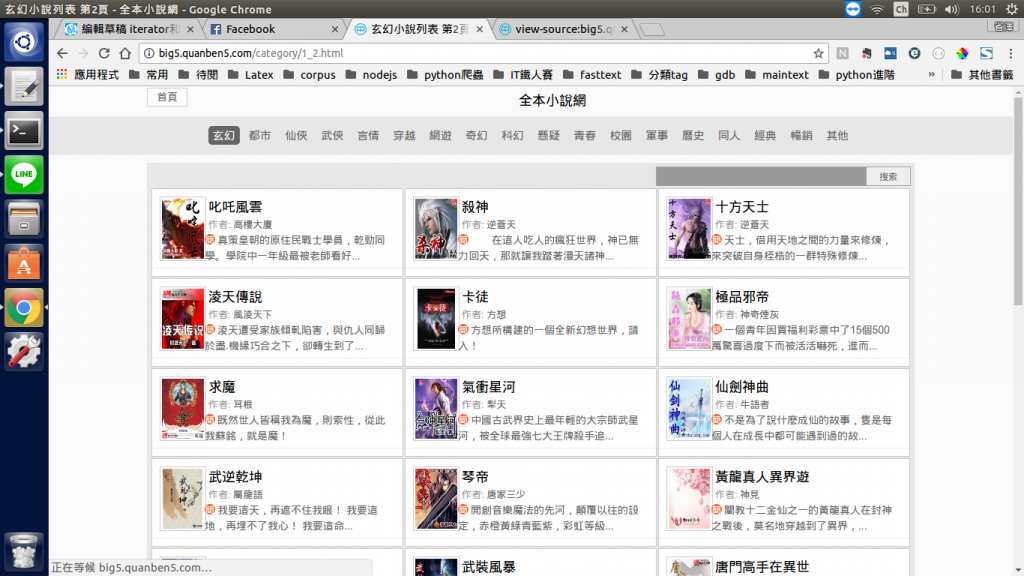The width and height of the screenshot is (1024, 576).
Task: Open the nodejs bookmarks folder
Action: pos(372,74)
